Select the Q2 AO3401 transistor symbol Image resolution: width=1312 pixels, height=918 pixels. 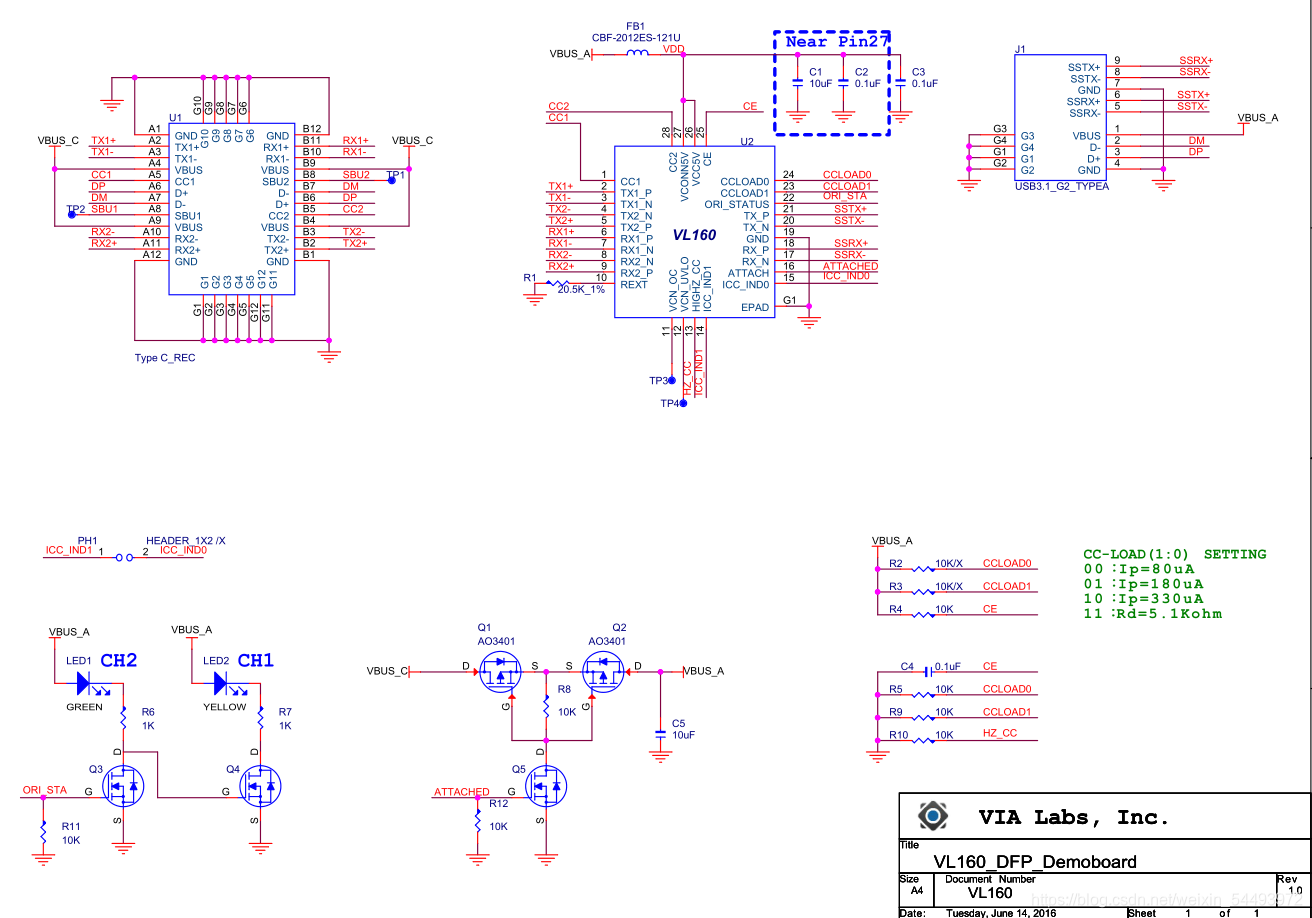(x=604, y=672)
